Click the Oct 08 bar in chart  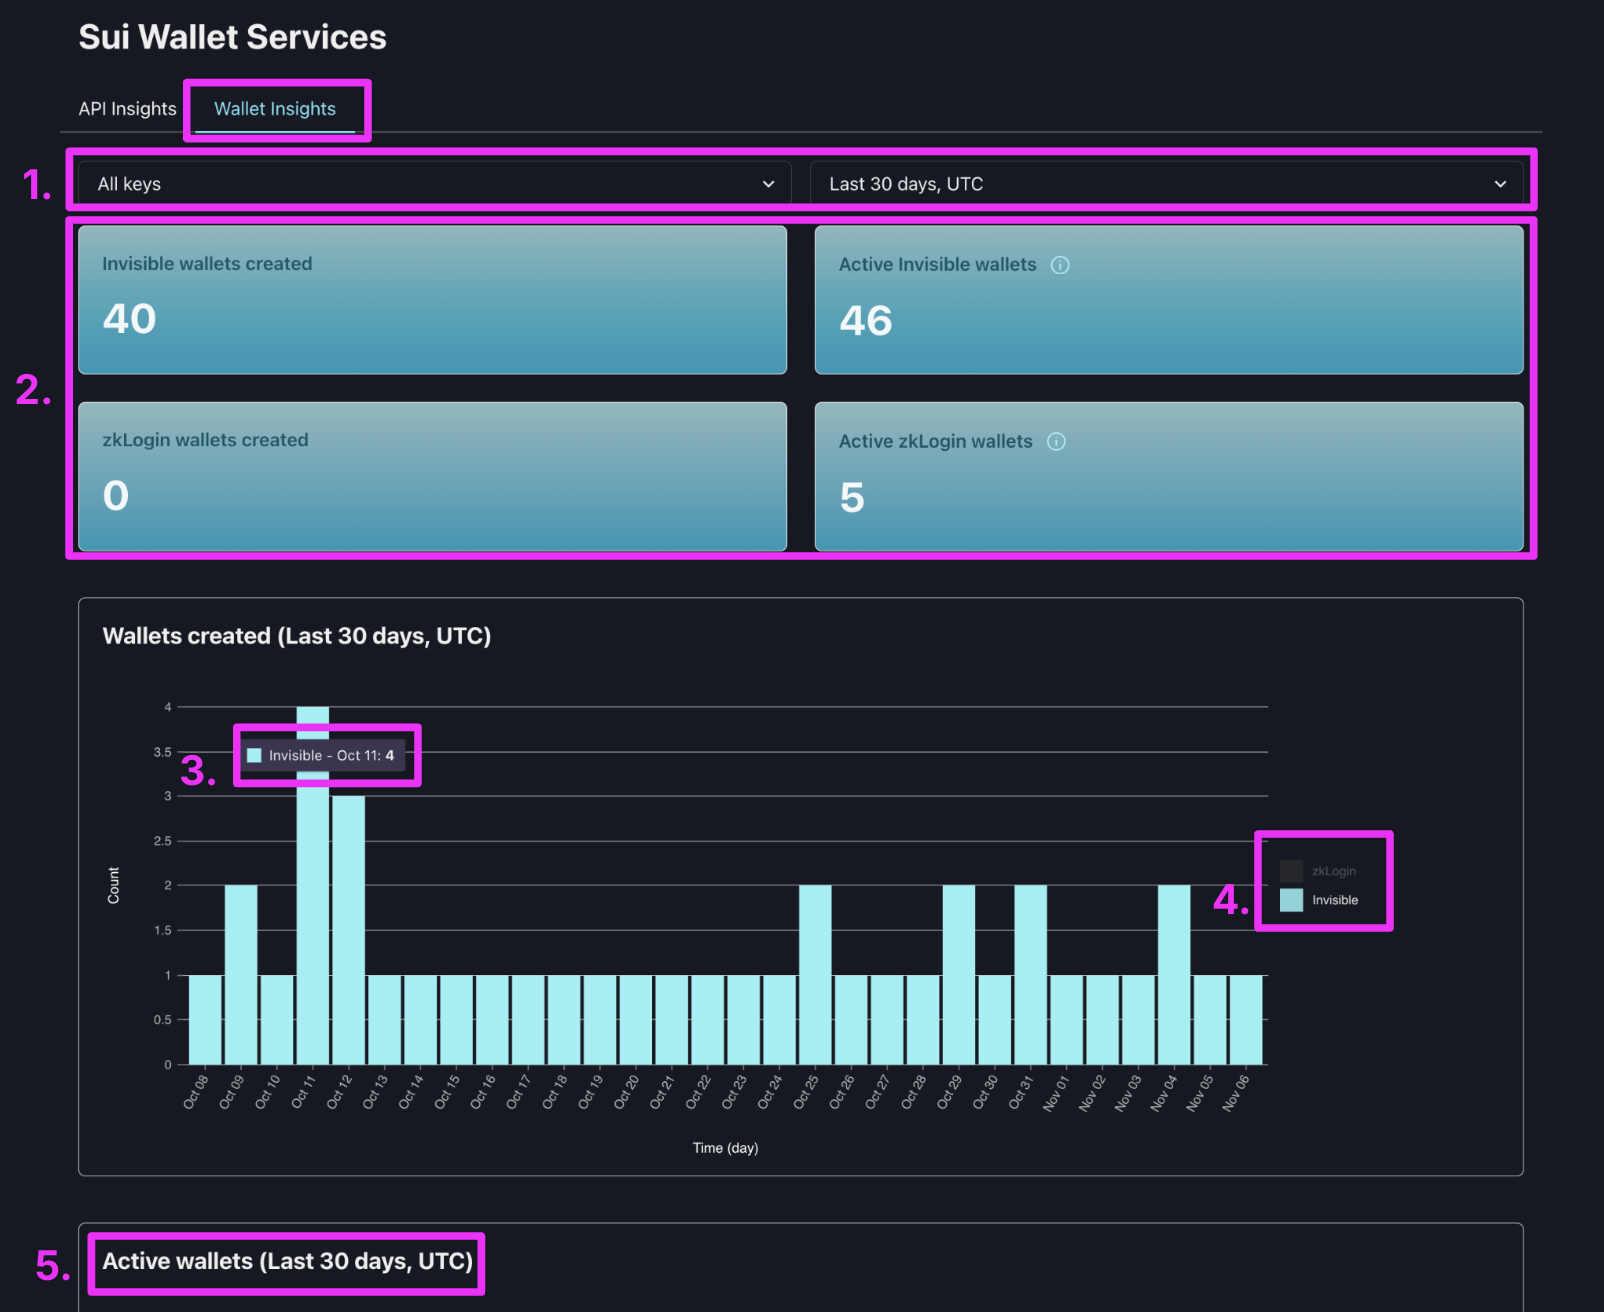205,1020
